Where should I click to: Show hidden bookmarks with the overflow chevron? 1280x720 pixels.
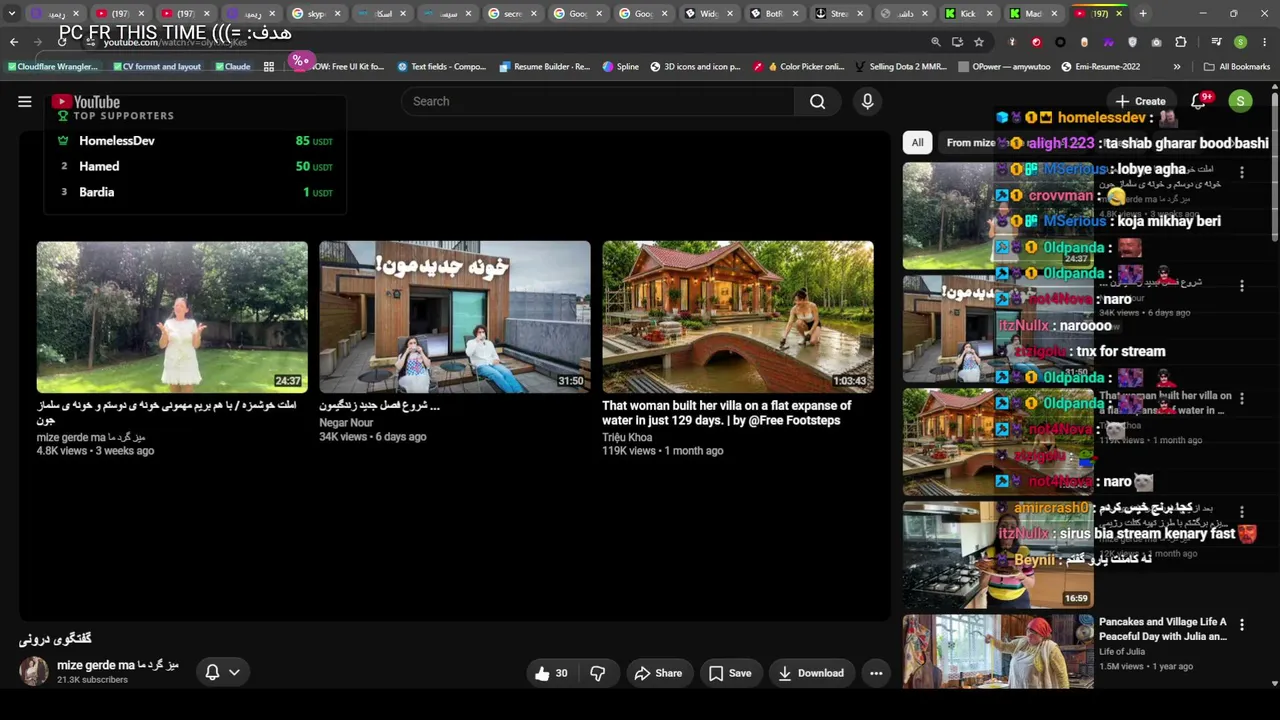click(1177, 67)
